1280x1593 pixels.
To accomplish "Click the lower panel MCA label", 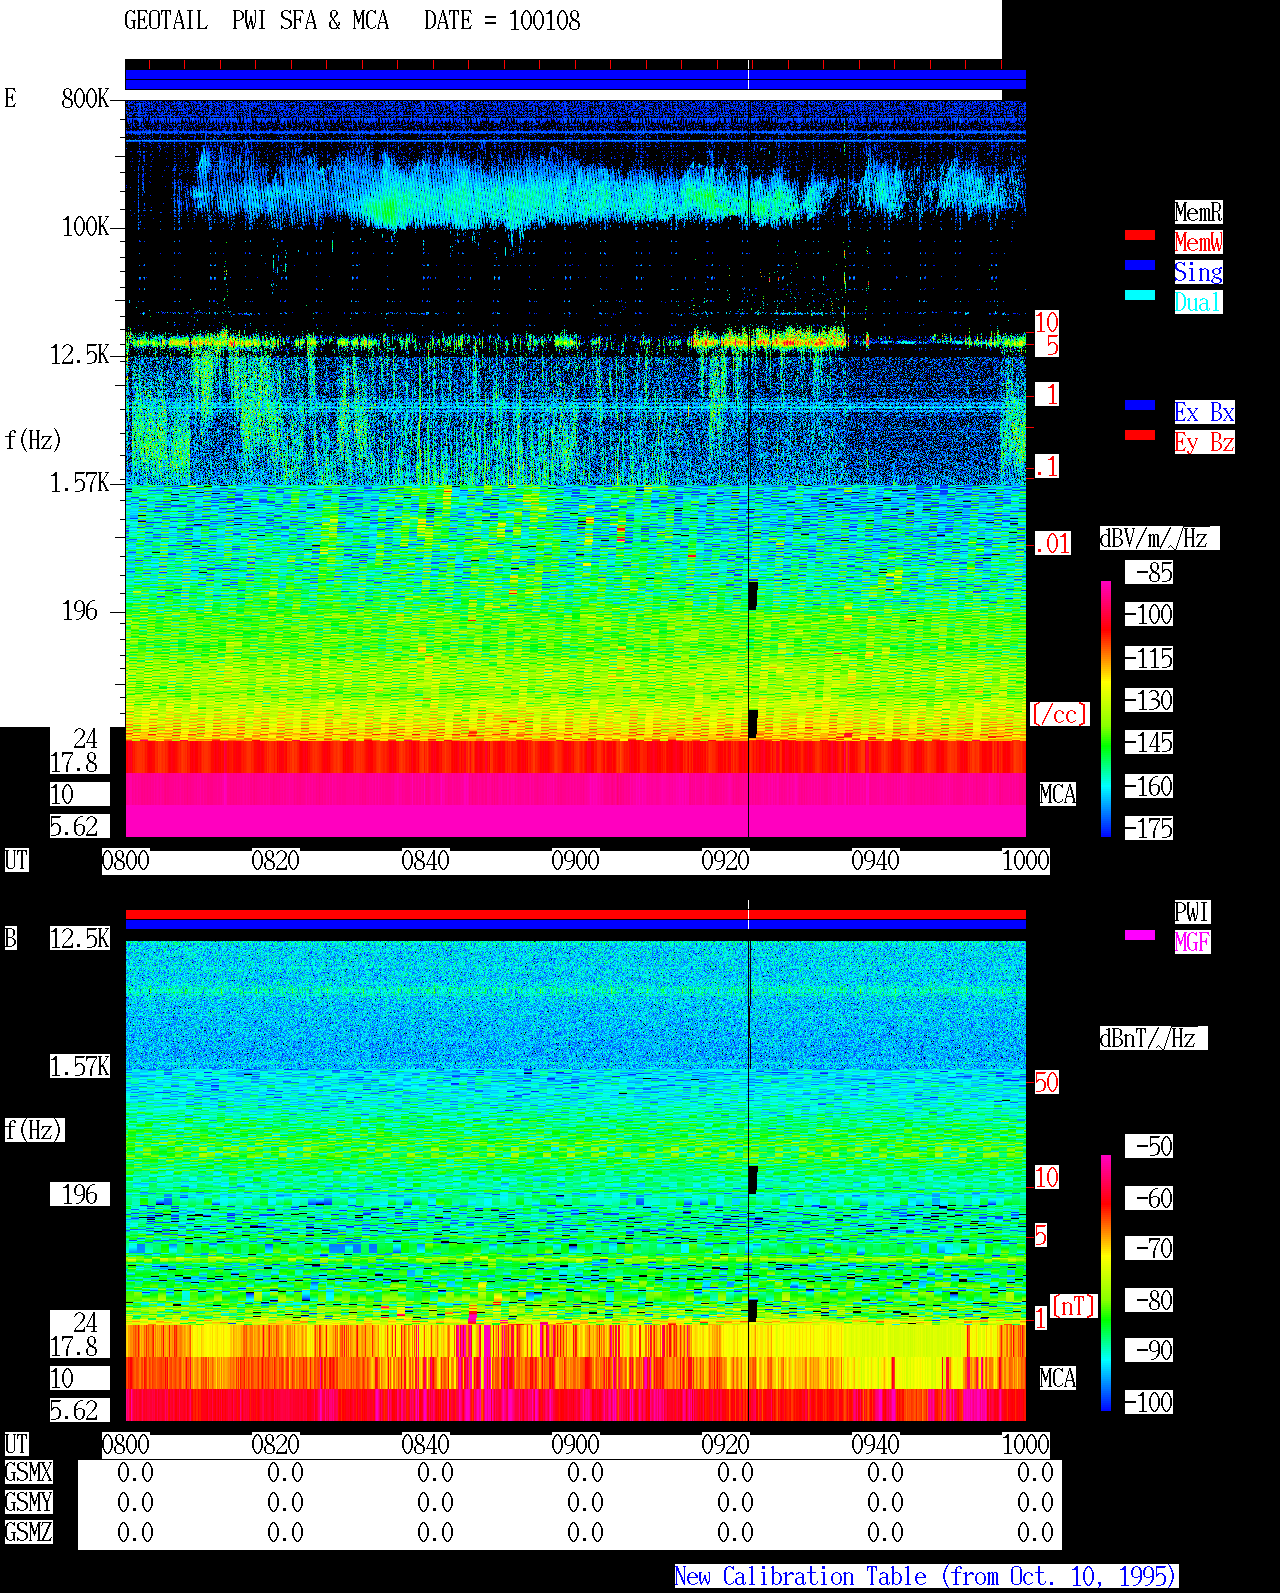I will pyautogui.click(x=1058, y=1378).
